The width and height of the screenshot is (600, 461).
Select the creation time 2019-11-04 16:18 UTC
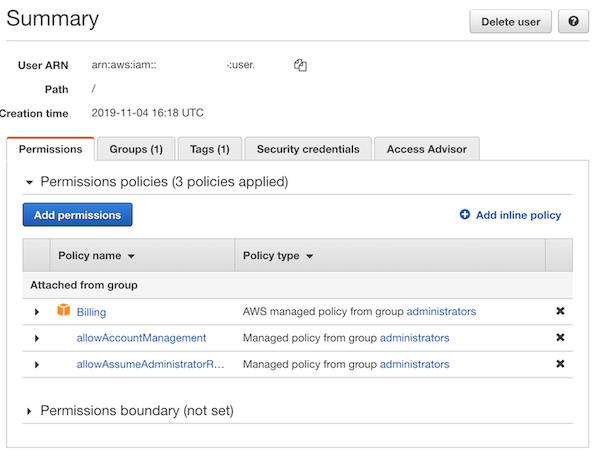pos(147,113)
